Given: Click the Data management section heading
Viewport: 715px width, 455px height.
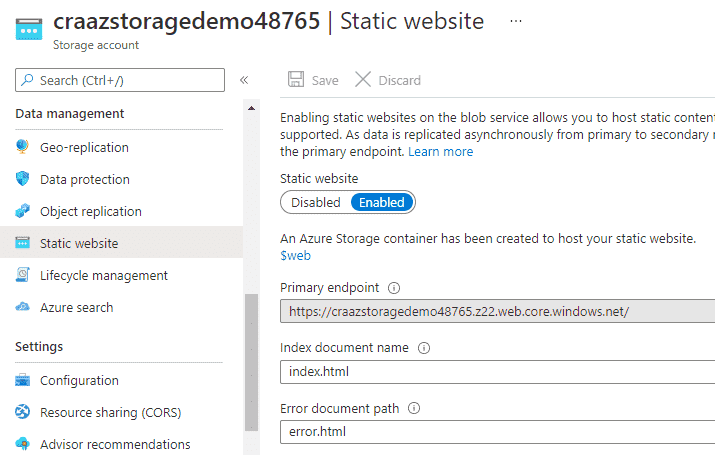Looking at the screenshot, I should (x=69, y=114).
